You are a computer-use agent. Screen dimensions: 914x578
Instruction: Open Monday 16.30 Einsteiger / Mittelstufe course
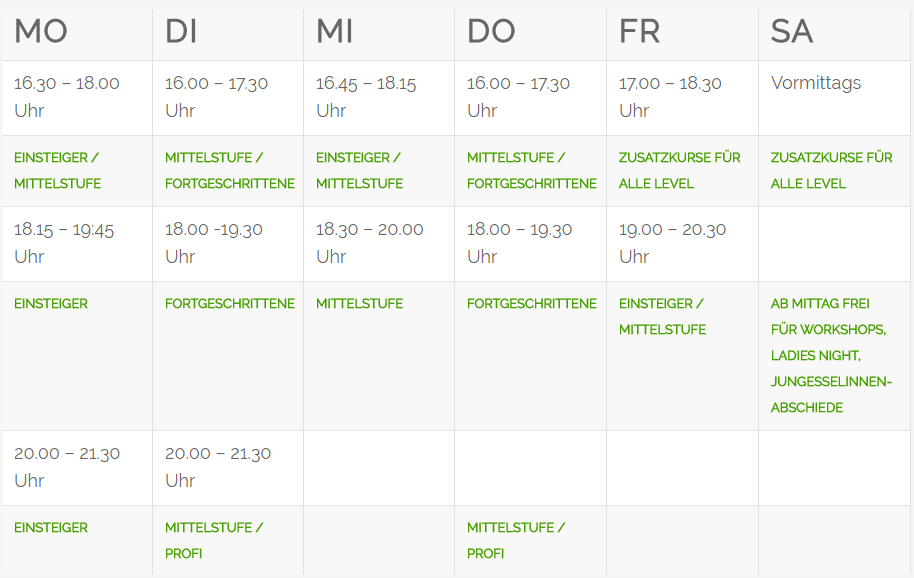pos(57,170)
